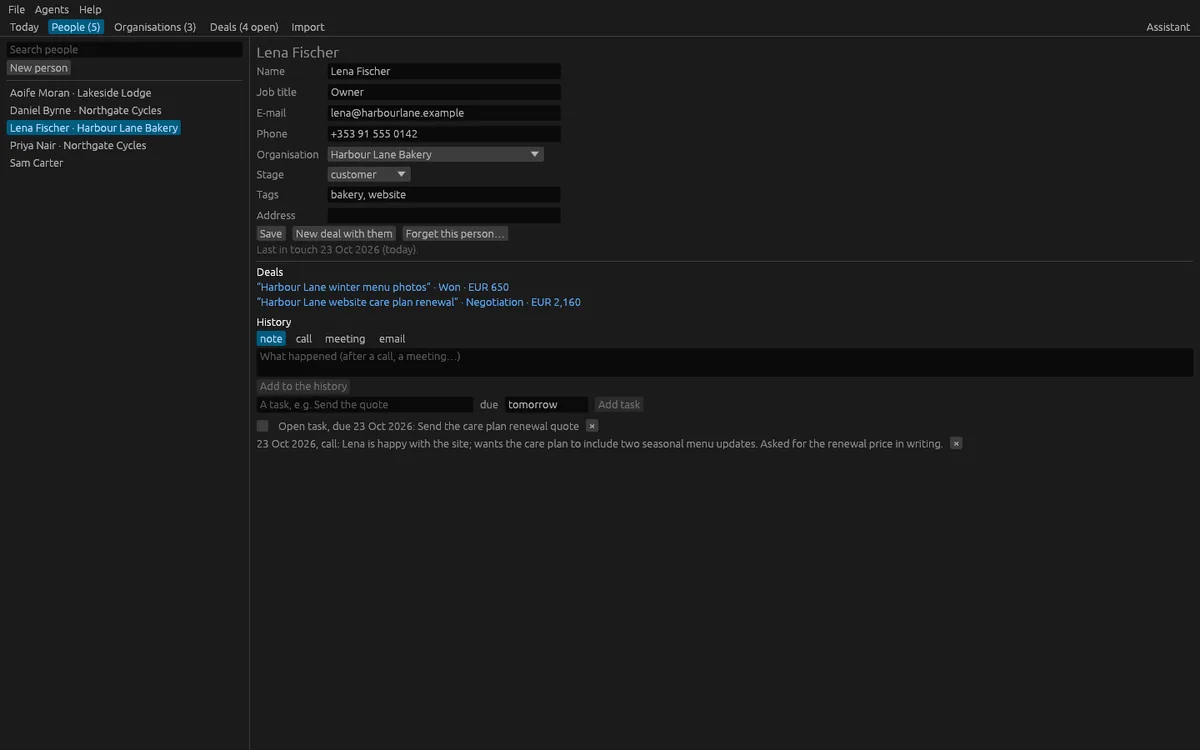Open the Help menu
The height and width of the screenshot is (750, 1200).
tap(90, 9)
